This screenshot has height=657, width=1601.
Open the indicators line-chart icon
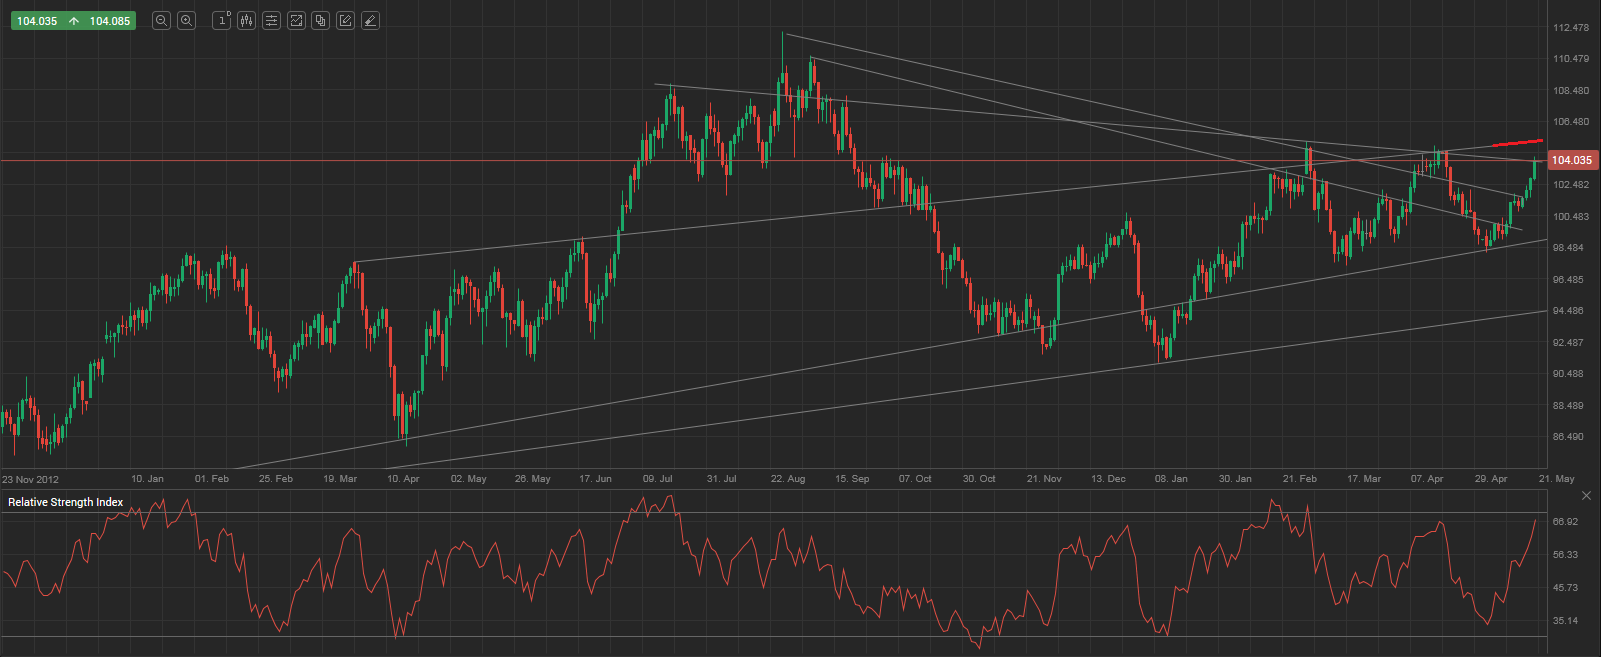(x=296, y=20)
